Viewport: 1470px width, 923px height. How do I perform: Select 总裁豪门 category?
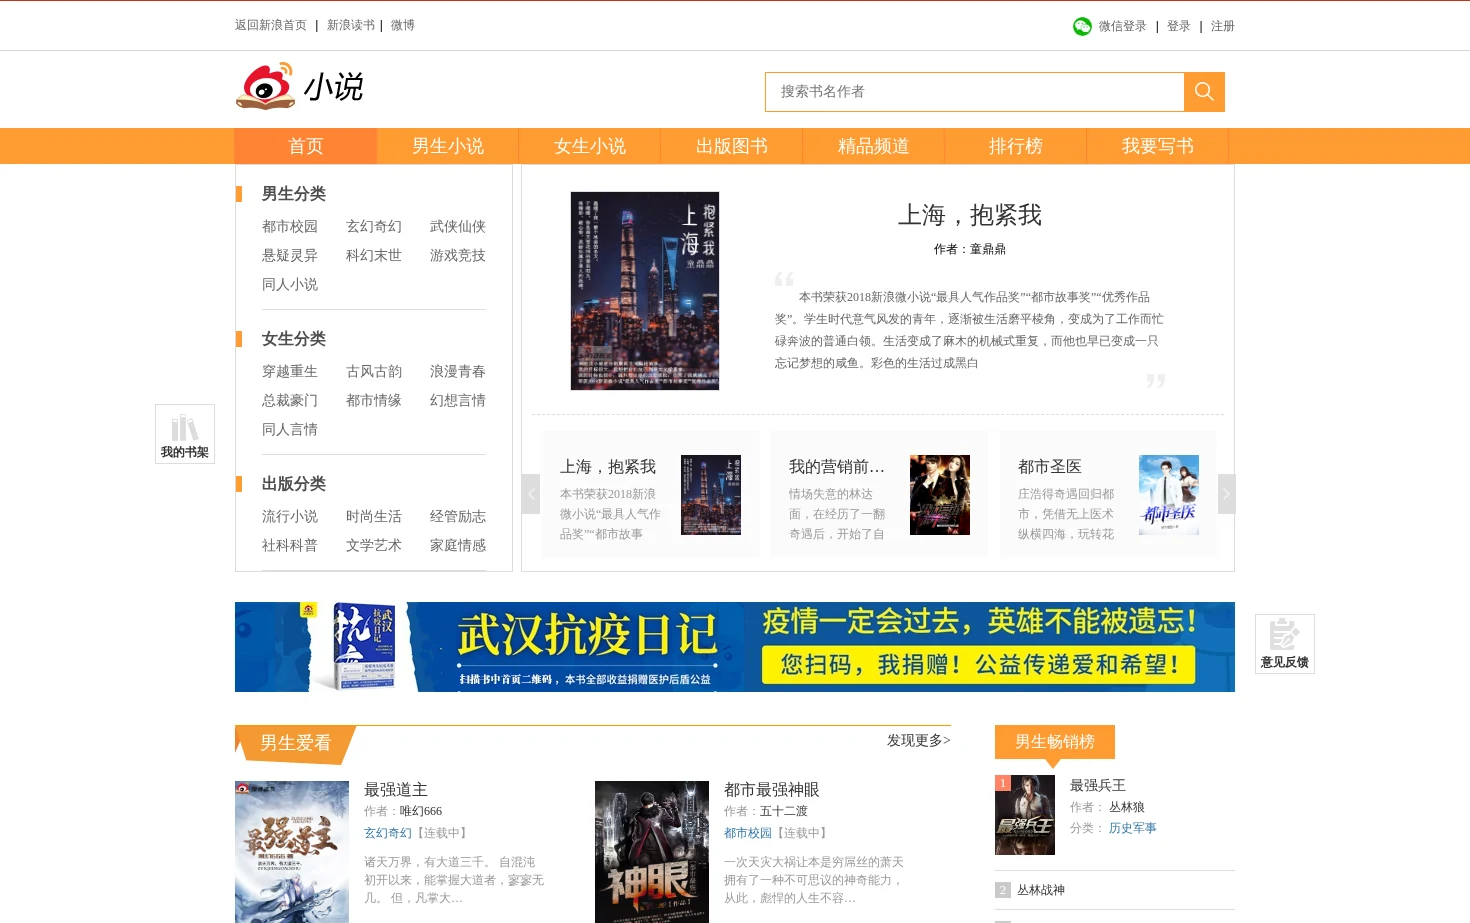pos(290,401)
